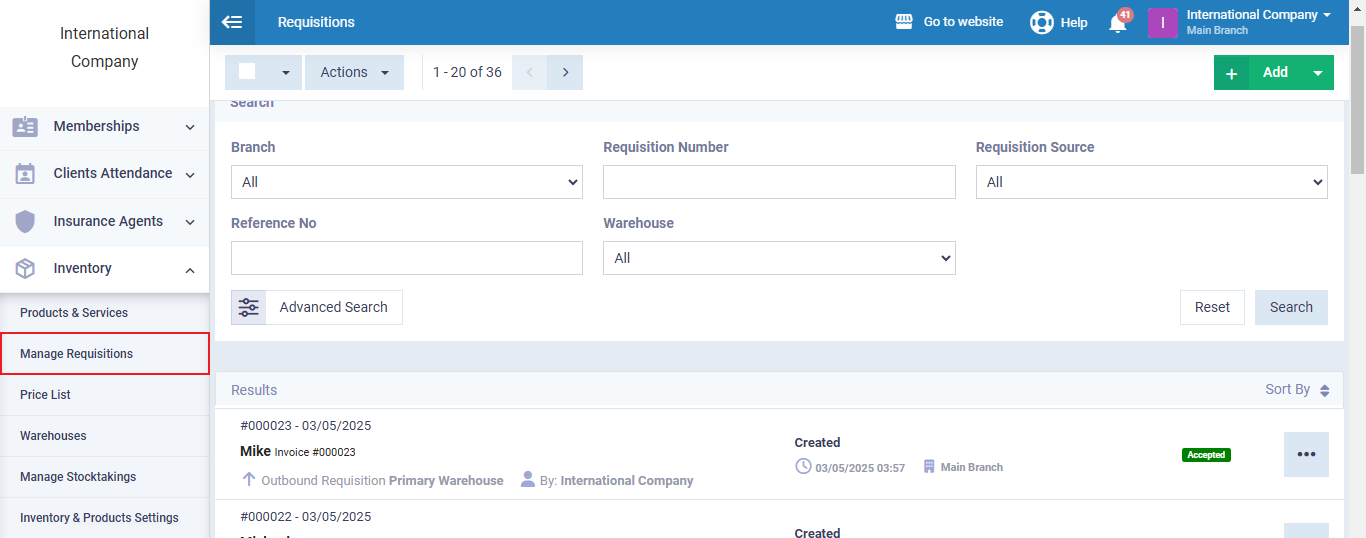This screenshot has height=538, width=1366.
Task: Click the Advanced Search sliders icon
Action: pos(249,308)
